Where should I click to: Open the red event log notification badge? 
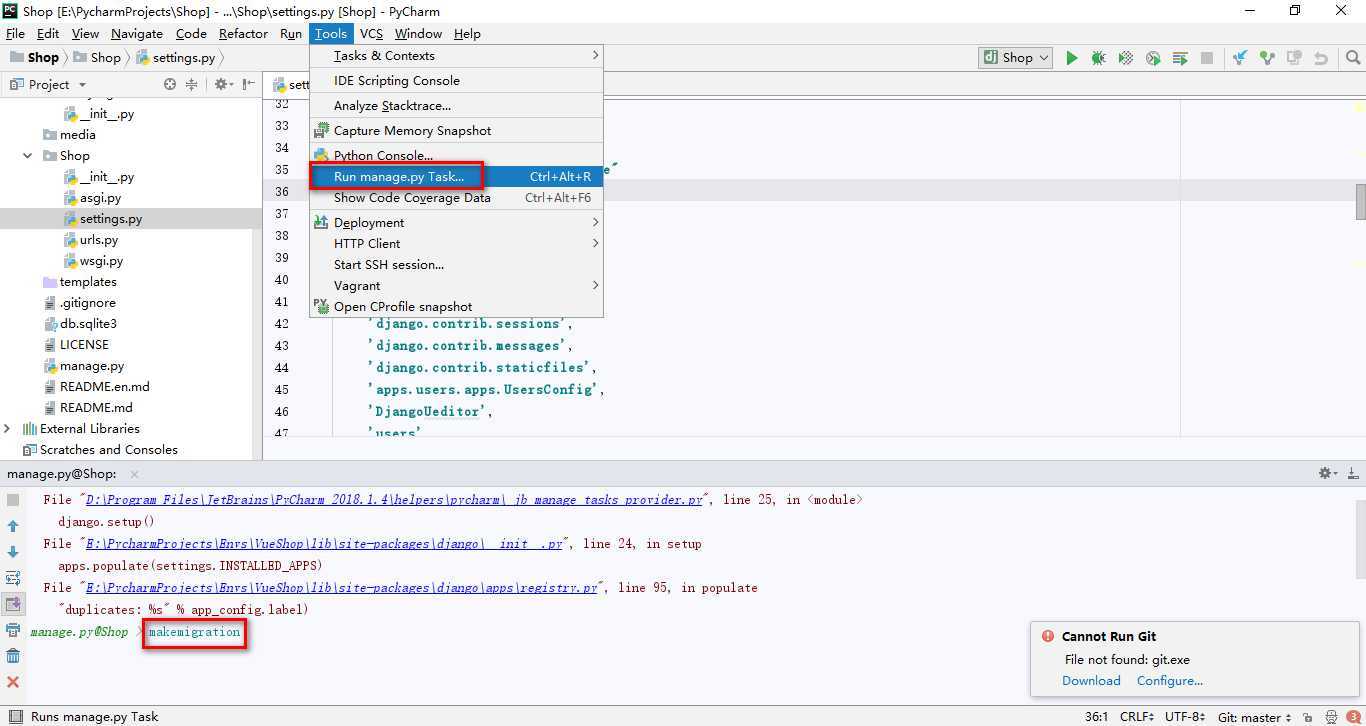[1353, 717]
